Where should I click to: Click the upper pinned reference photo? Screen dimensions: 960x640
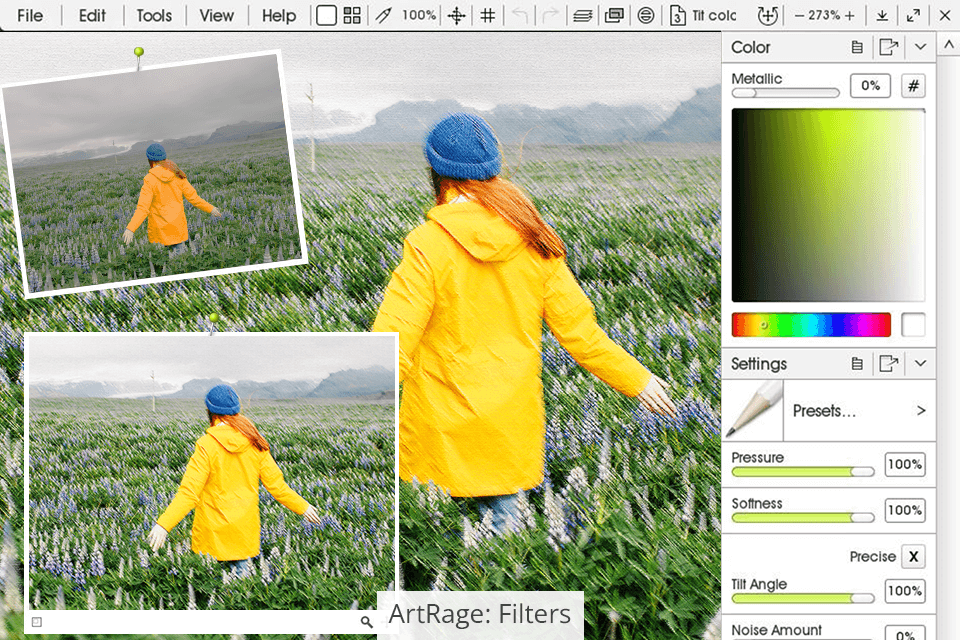(x=154, y=175)
